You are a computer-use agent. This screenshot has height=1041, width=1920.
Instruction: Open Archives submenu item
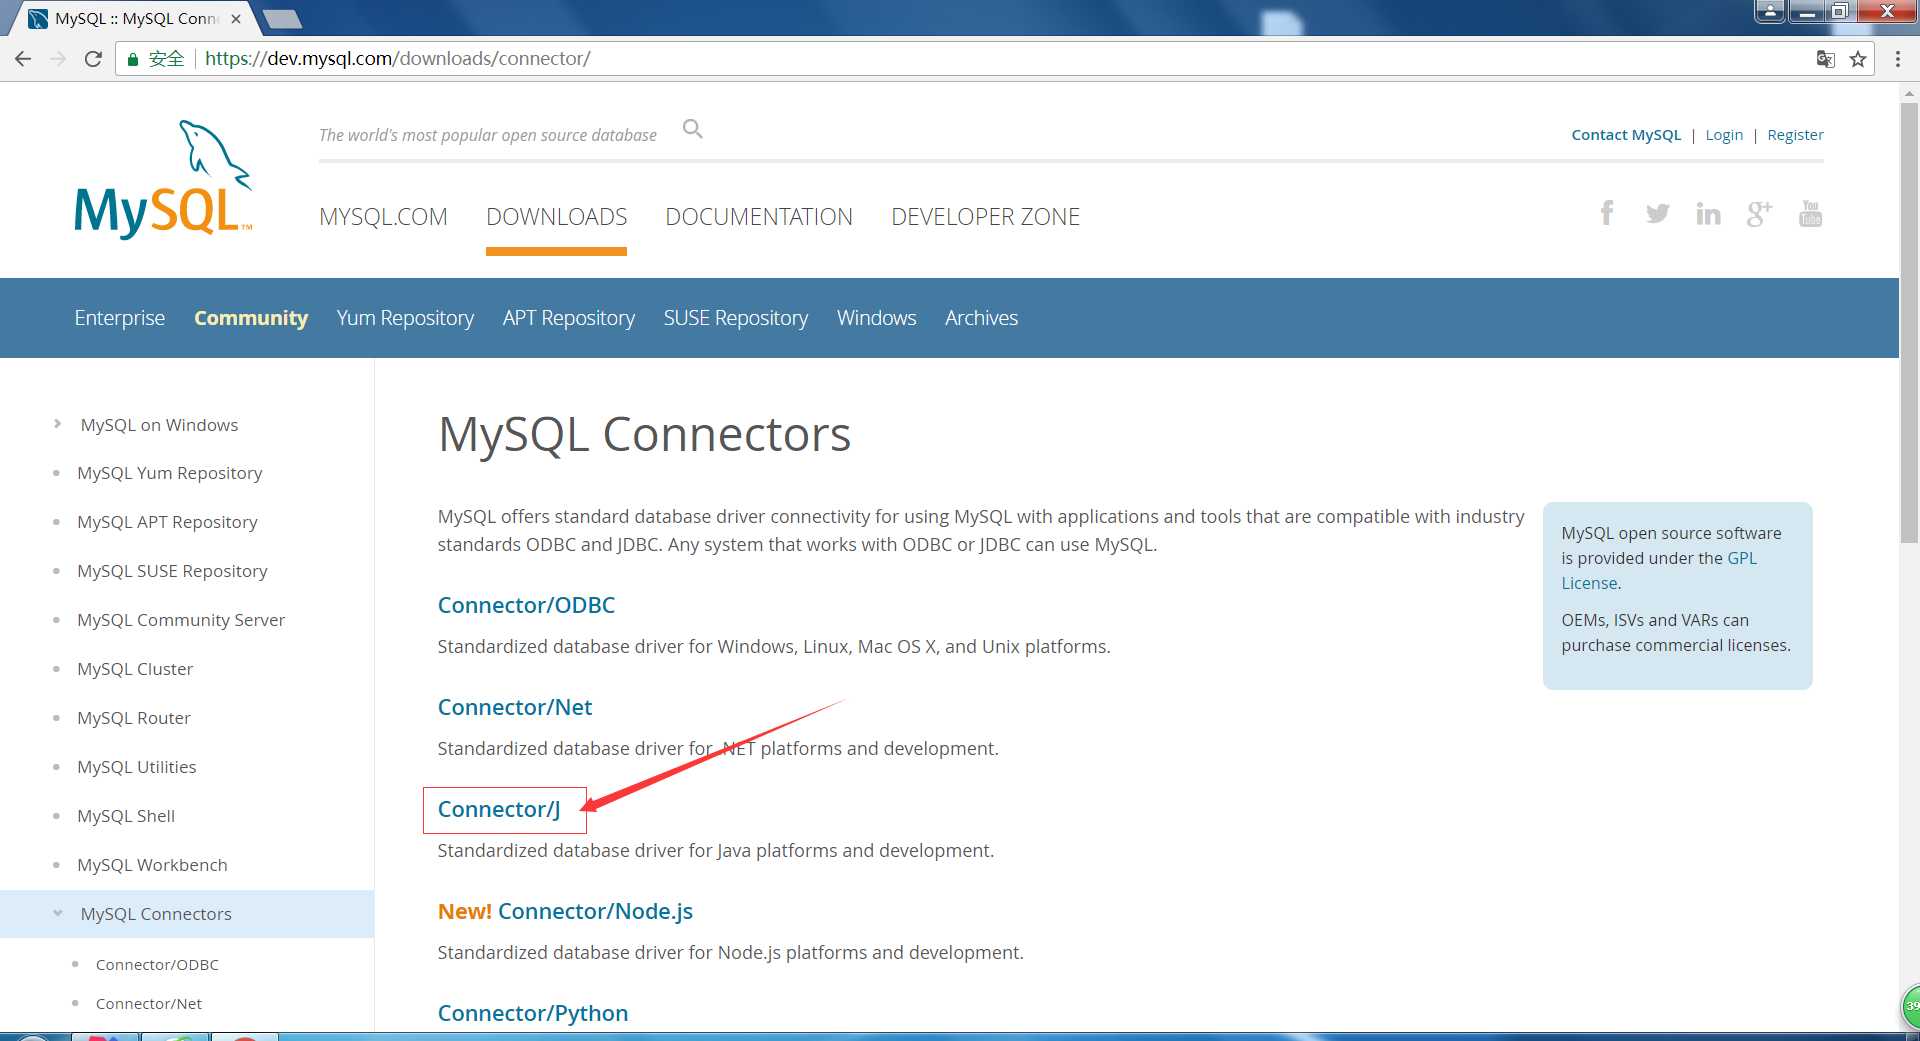(x=981, y=318)
